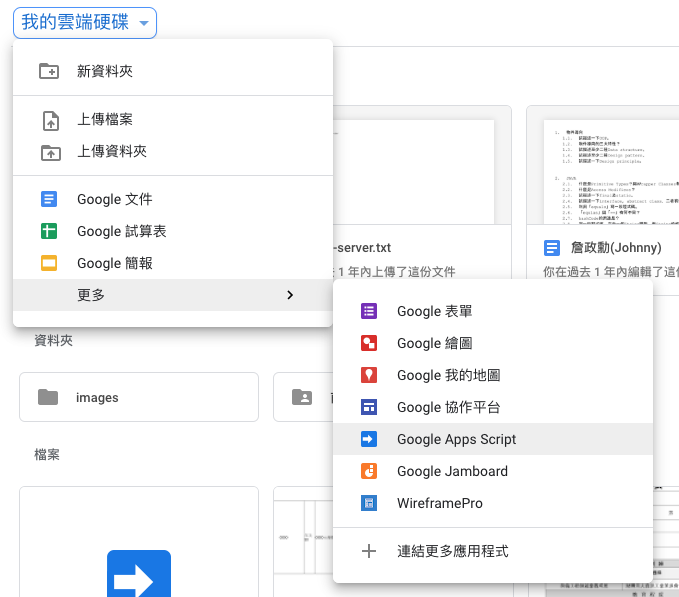The height and width of the screenshot is (597, 679).
Task: Open the table document thumbnail under 檔案
Action: (x=303, y=542)
